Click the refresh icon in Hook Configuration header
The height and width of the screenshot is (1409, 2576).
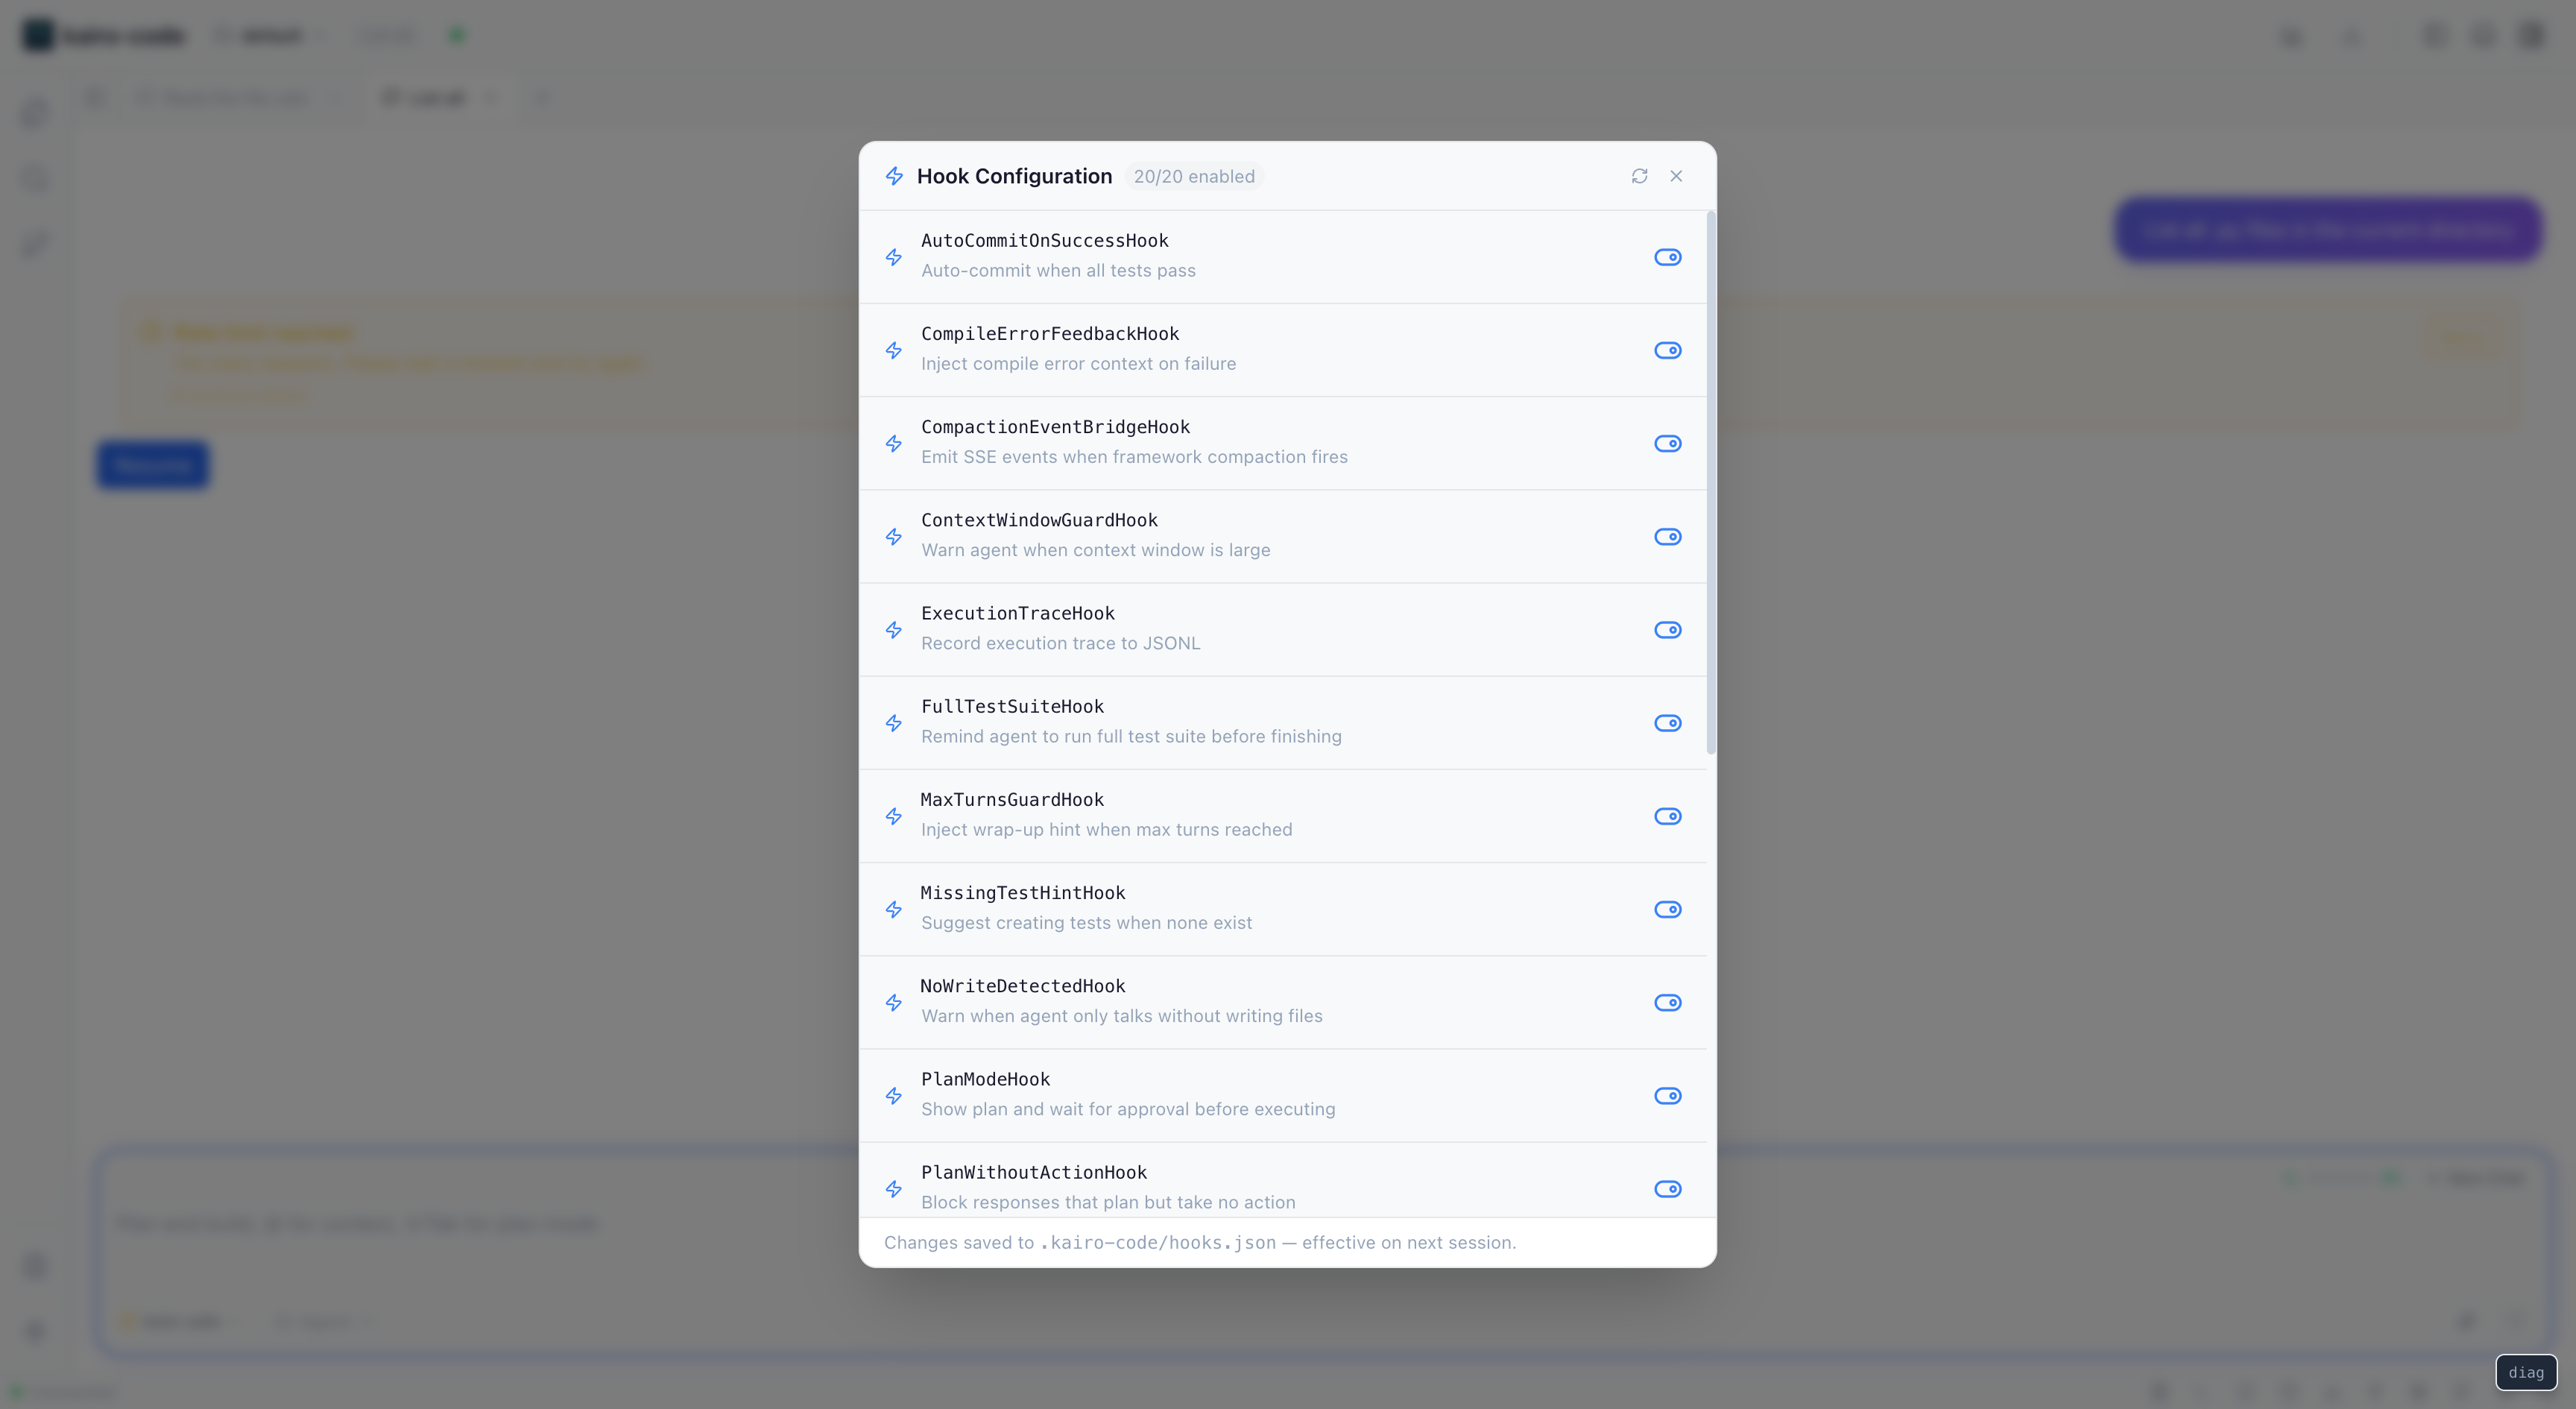1639,176
